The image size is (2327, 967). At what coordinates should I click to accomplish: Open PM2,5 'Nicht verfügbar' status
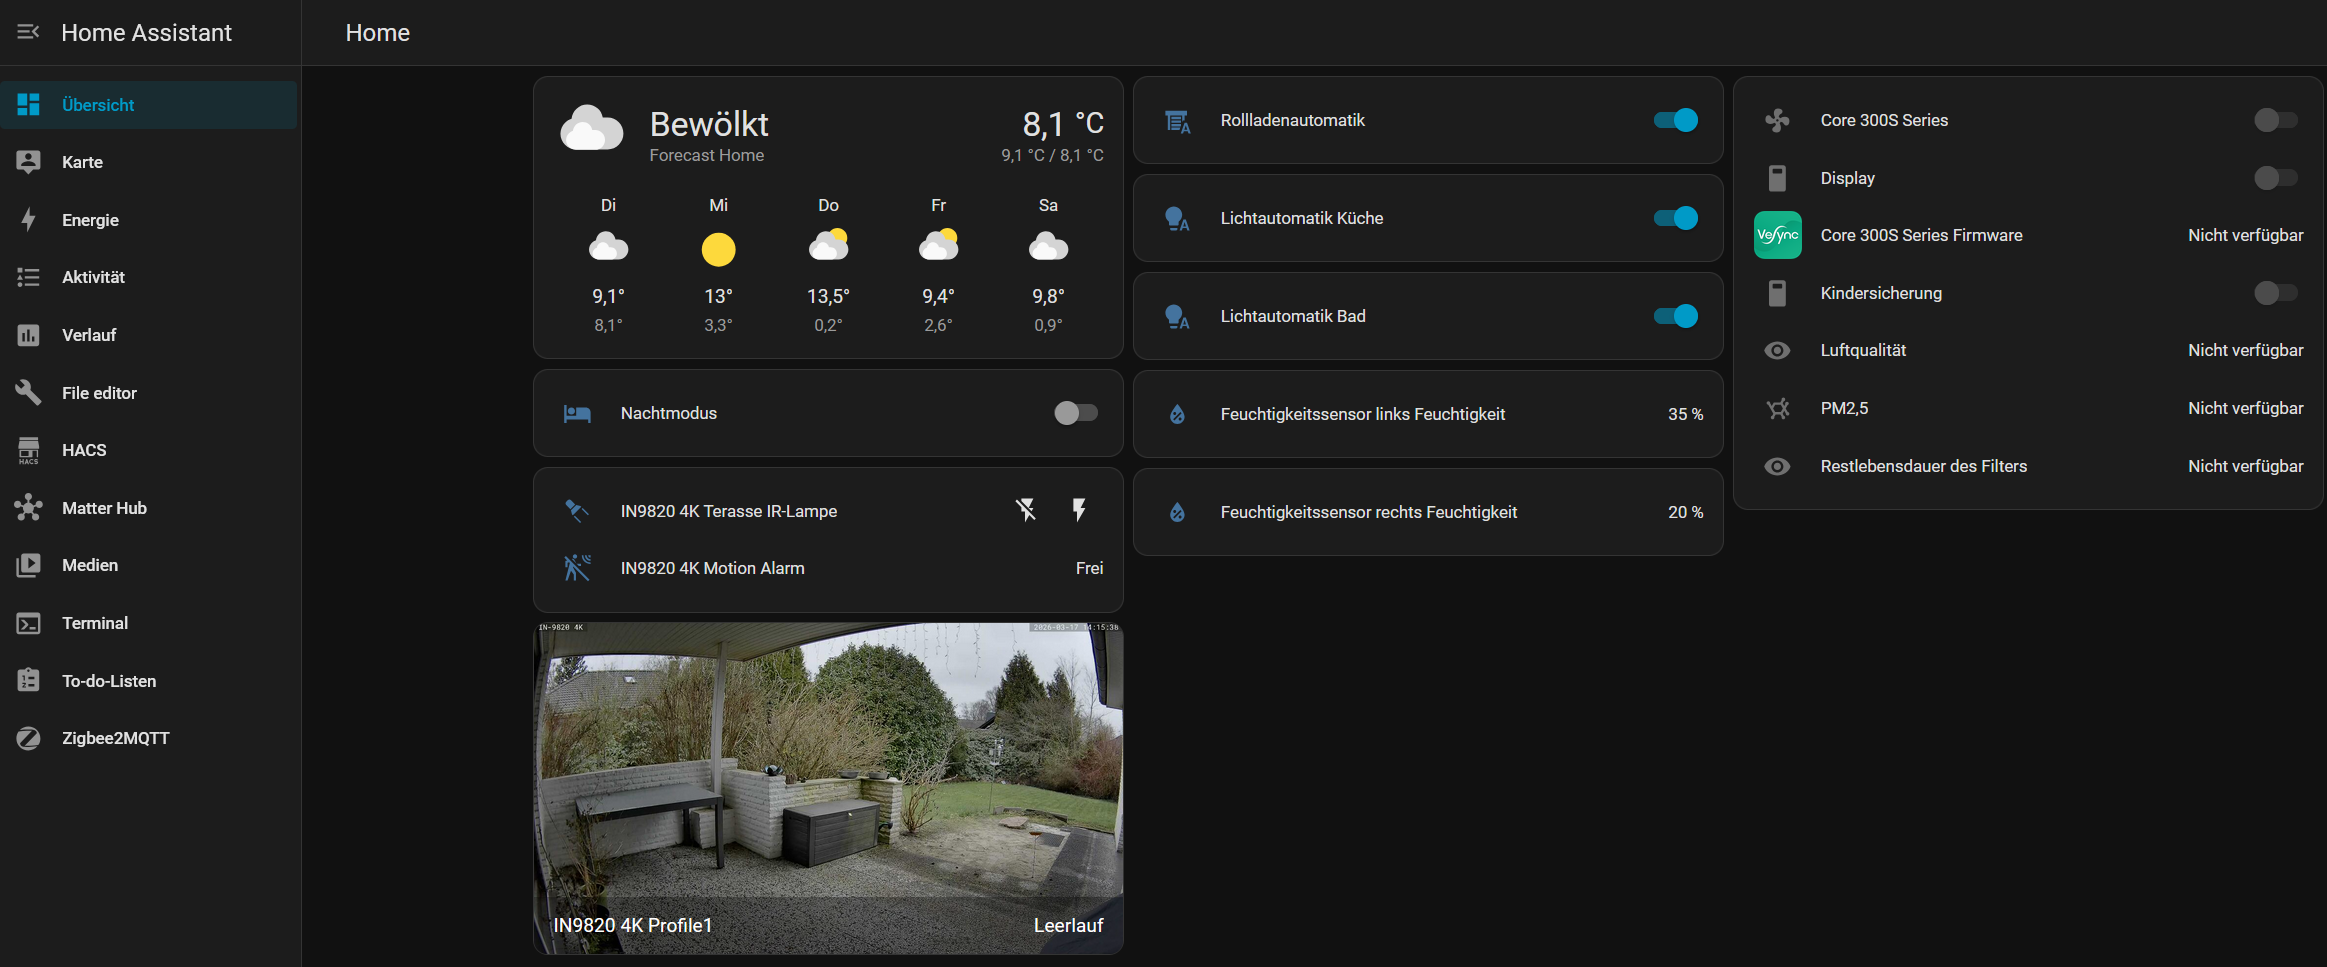coord(2245,408)
